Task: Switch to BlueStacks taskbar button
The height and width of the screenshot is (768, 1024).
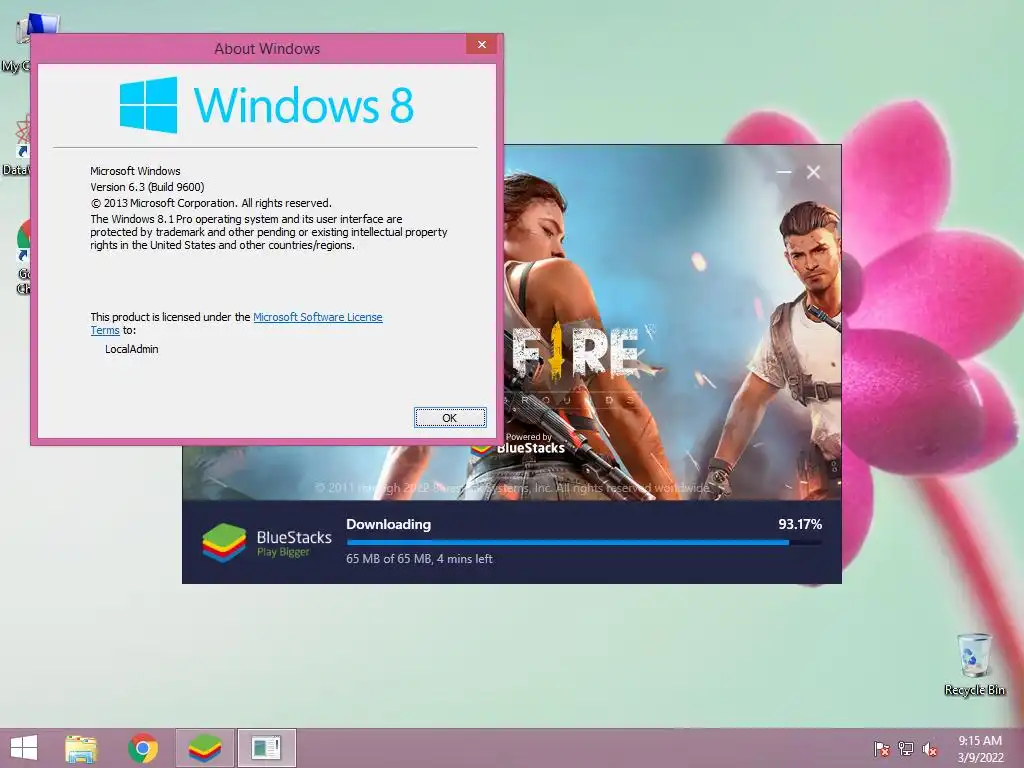Action: point(204,748)
